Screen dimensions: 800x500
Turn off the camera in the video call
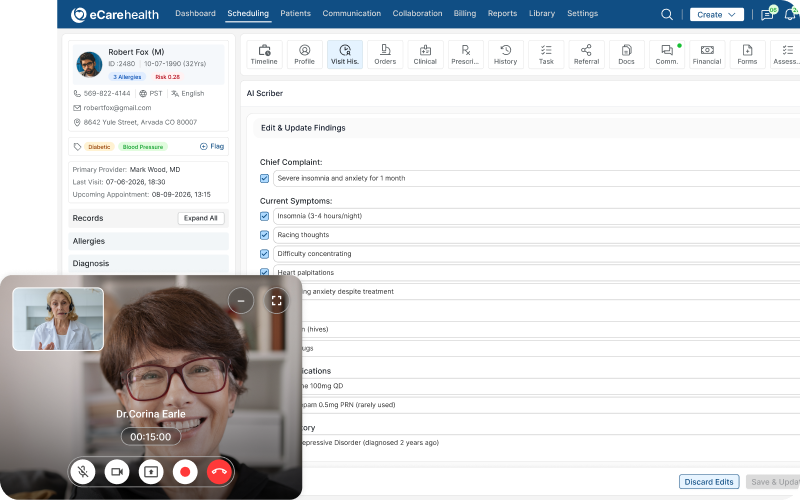(117, 472)
